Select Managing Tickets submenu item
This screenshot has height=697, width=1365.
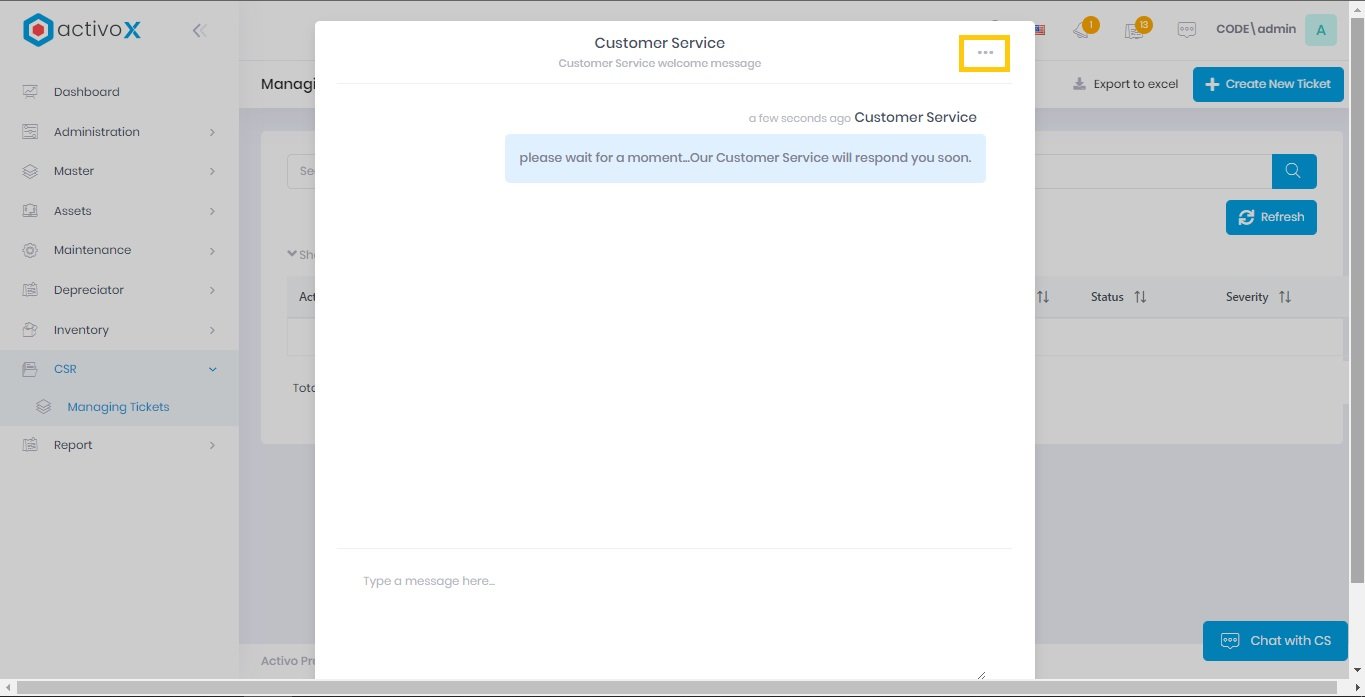[118, 407]
